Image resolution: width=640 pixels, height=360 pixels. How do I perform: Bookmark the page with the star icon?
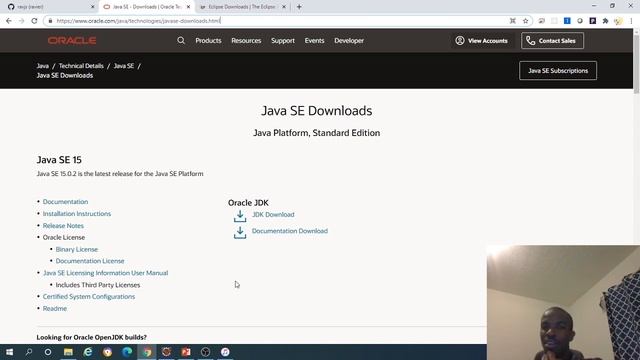click(526, 21)
